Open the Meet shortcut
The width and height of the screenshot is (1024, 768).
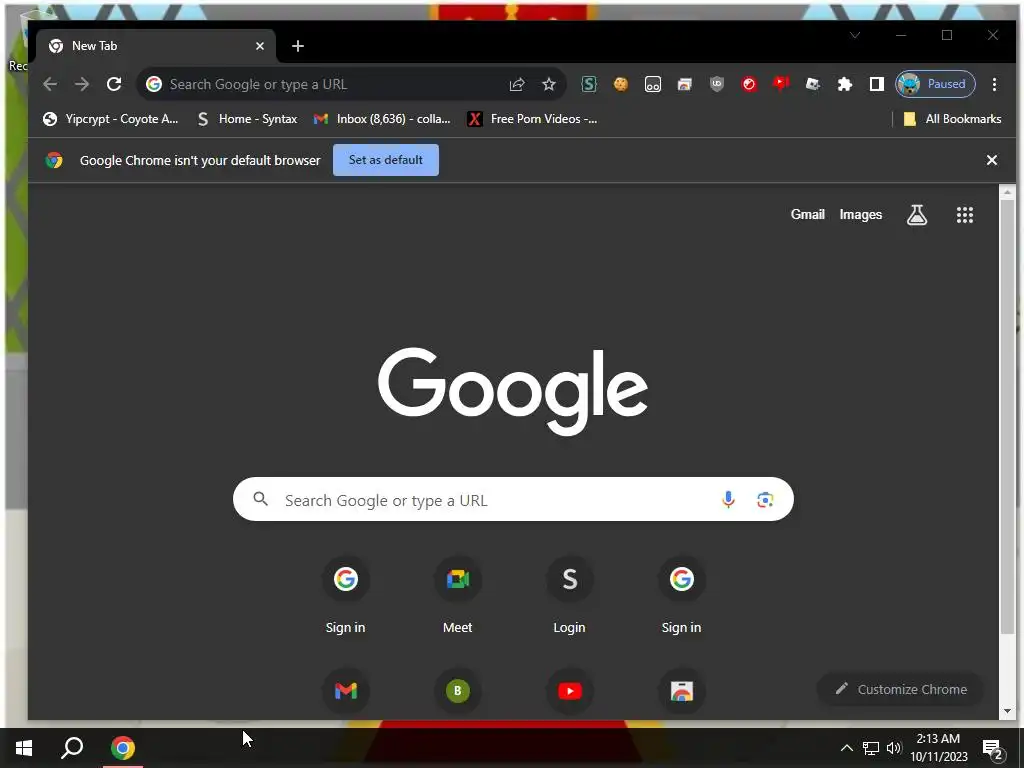click(457, 596)
